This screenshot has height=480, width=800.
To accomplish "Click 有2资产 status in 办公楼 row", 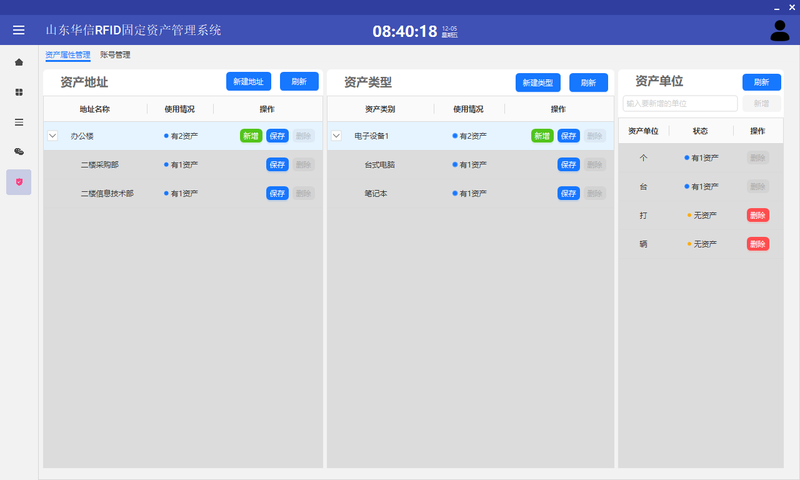I will click(181, 136).
